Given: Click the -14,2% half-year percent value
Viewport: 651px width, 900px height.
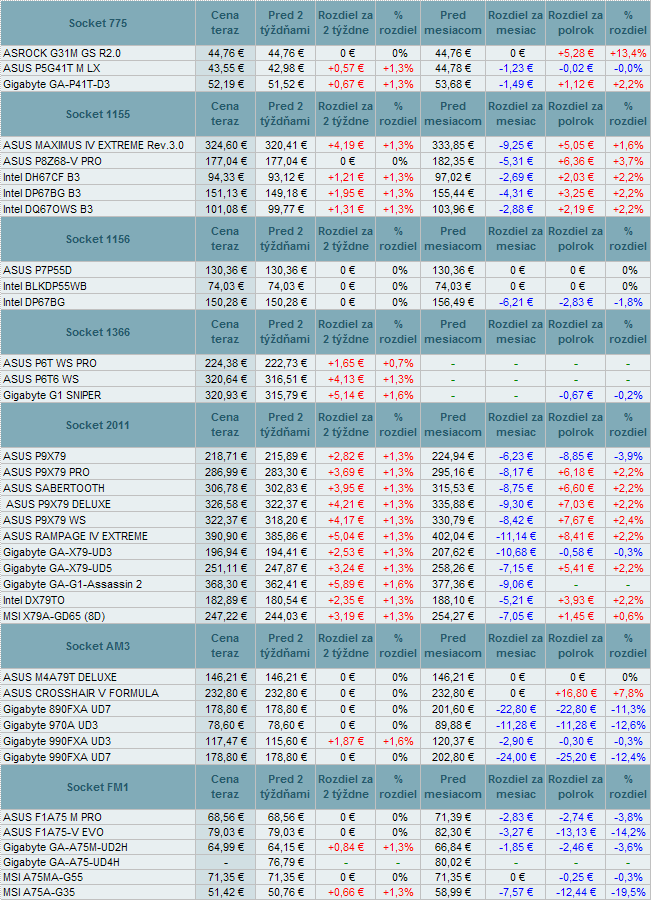Looking at the screenshot, I should pyautogui.click(x=628, y=832).
